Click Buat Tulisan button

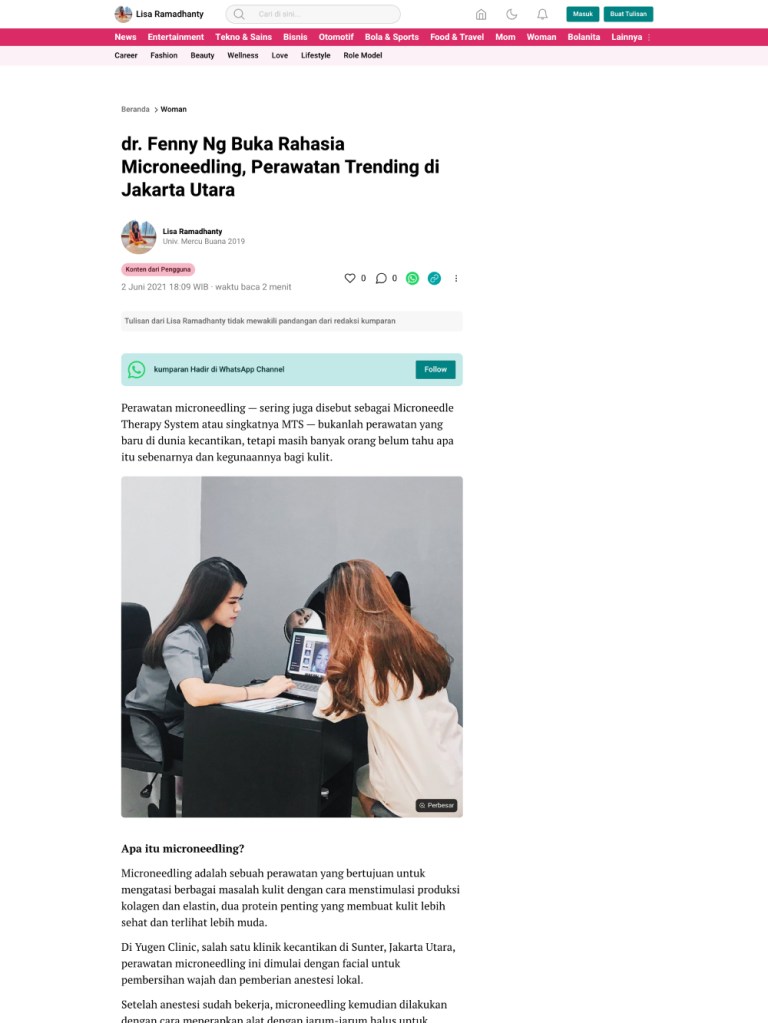click(x=628, y=14)
